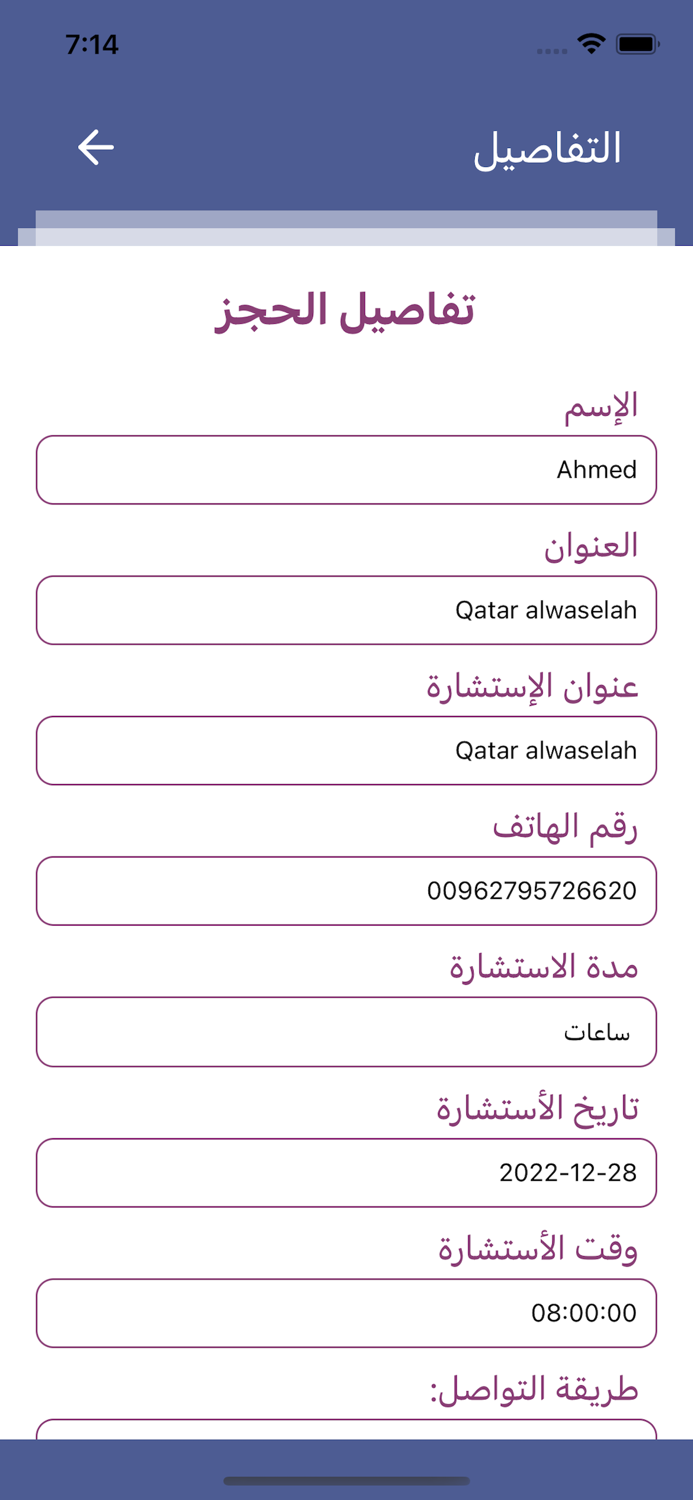Tap the العنوان field showing Qatar alwaselah
693x1500 pixels.
346,610
